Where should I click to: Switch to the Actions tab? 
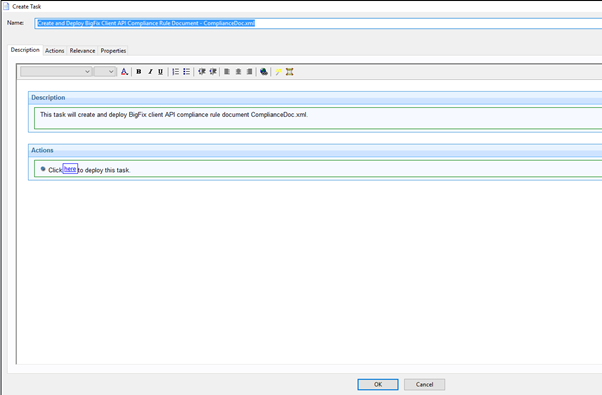[55, 51]
